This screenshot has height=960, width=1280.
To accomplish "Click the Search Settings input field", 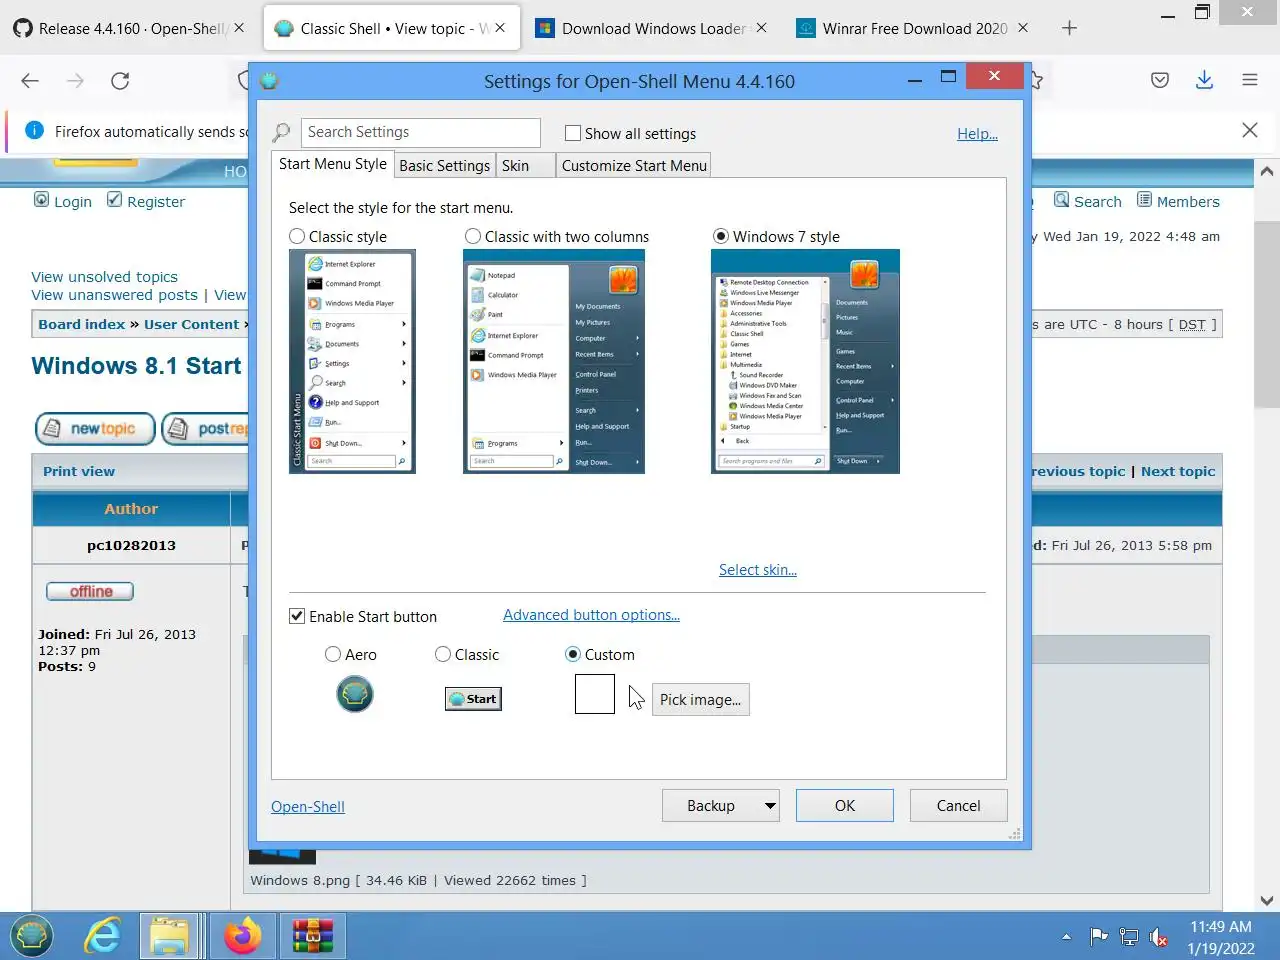I will click(420, 132).
